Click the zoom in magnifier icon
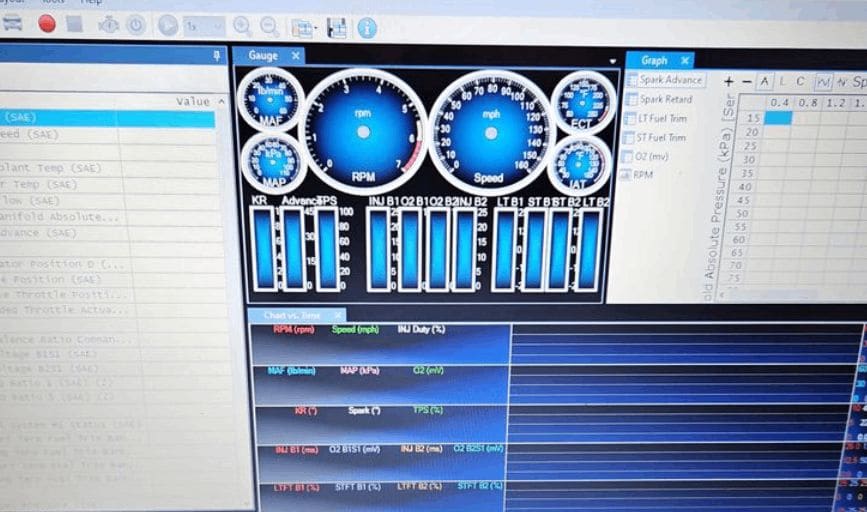867x512 pixels. tap(242, 26)
